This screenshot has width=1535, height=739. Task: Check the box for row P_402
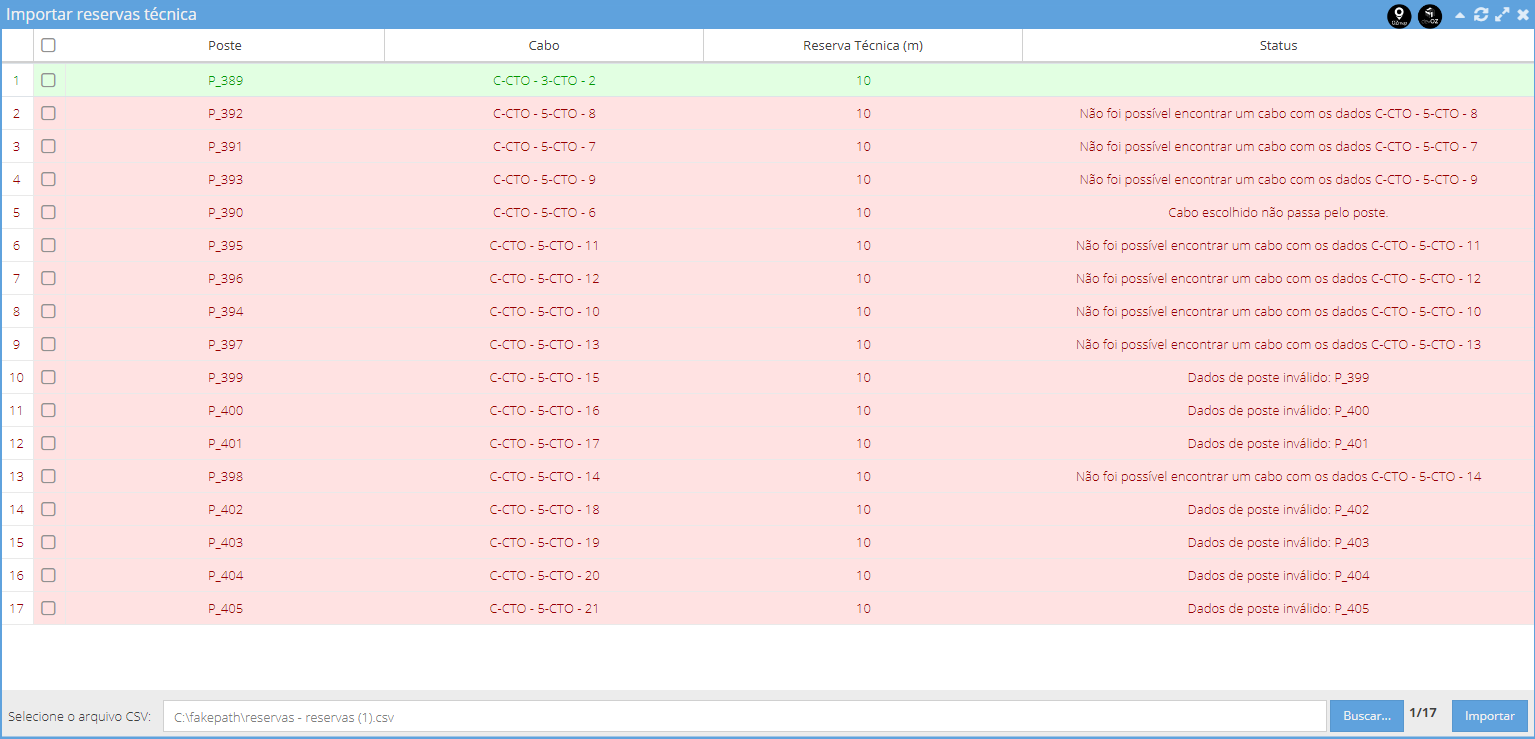pyautogui.click(x=48, y=509)
